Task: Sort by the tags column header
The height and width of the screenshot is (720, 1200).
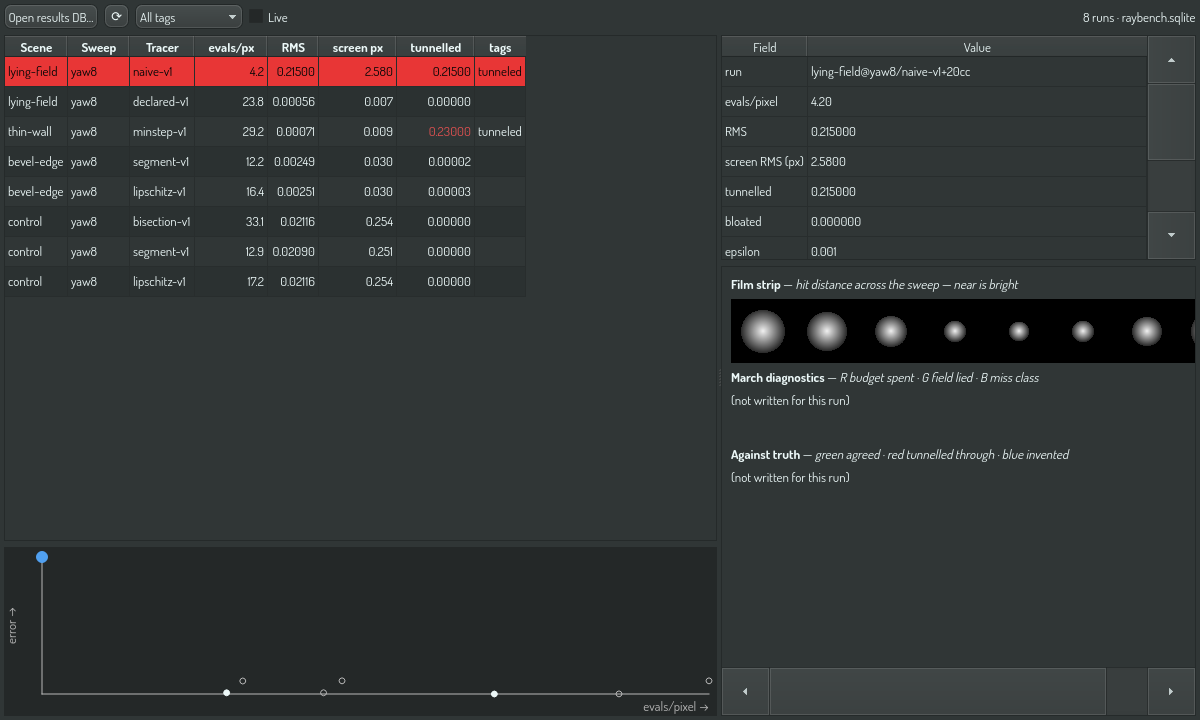Action: (x=500, y=47)
